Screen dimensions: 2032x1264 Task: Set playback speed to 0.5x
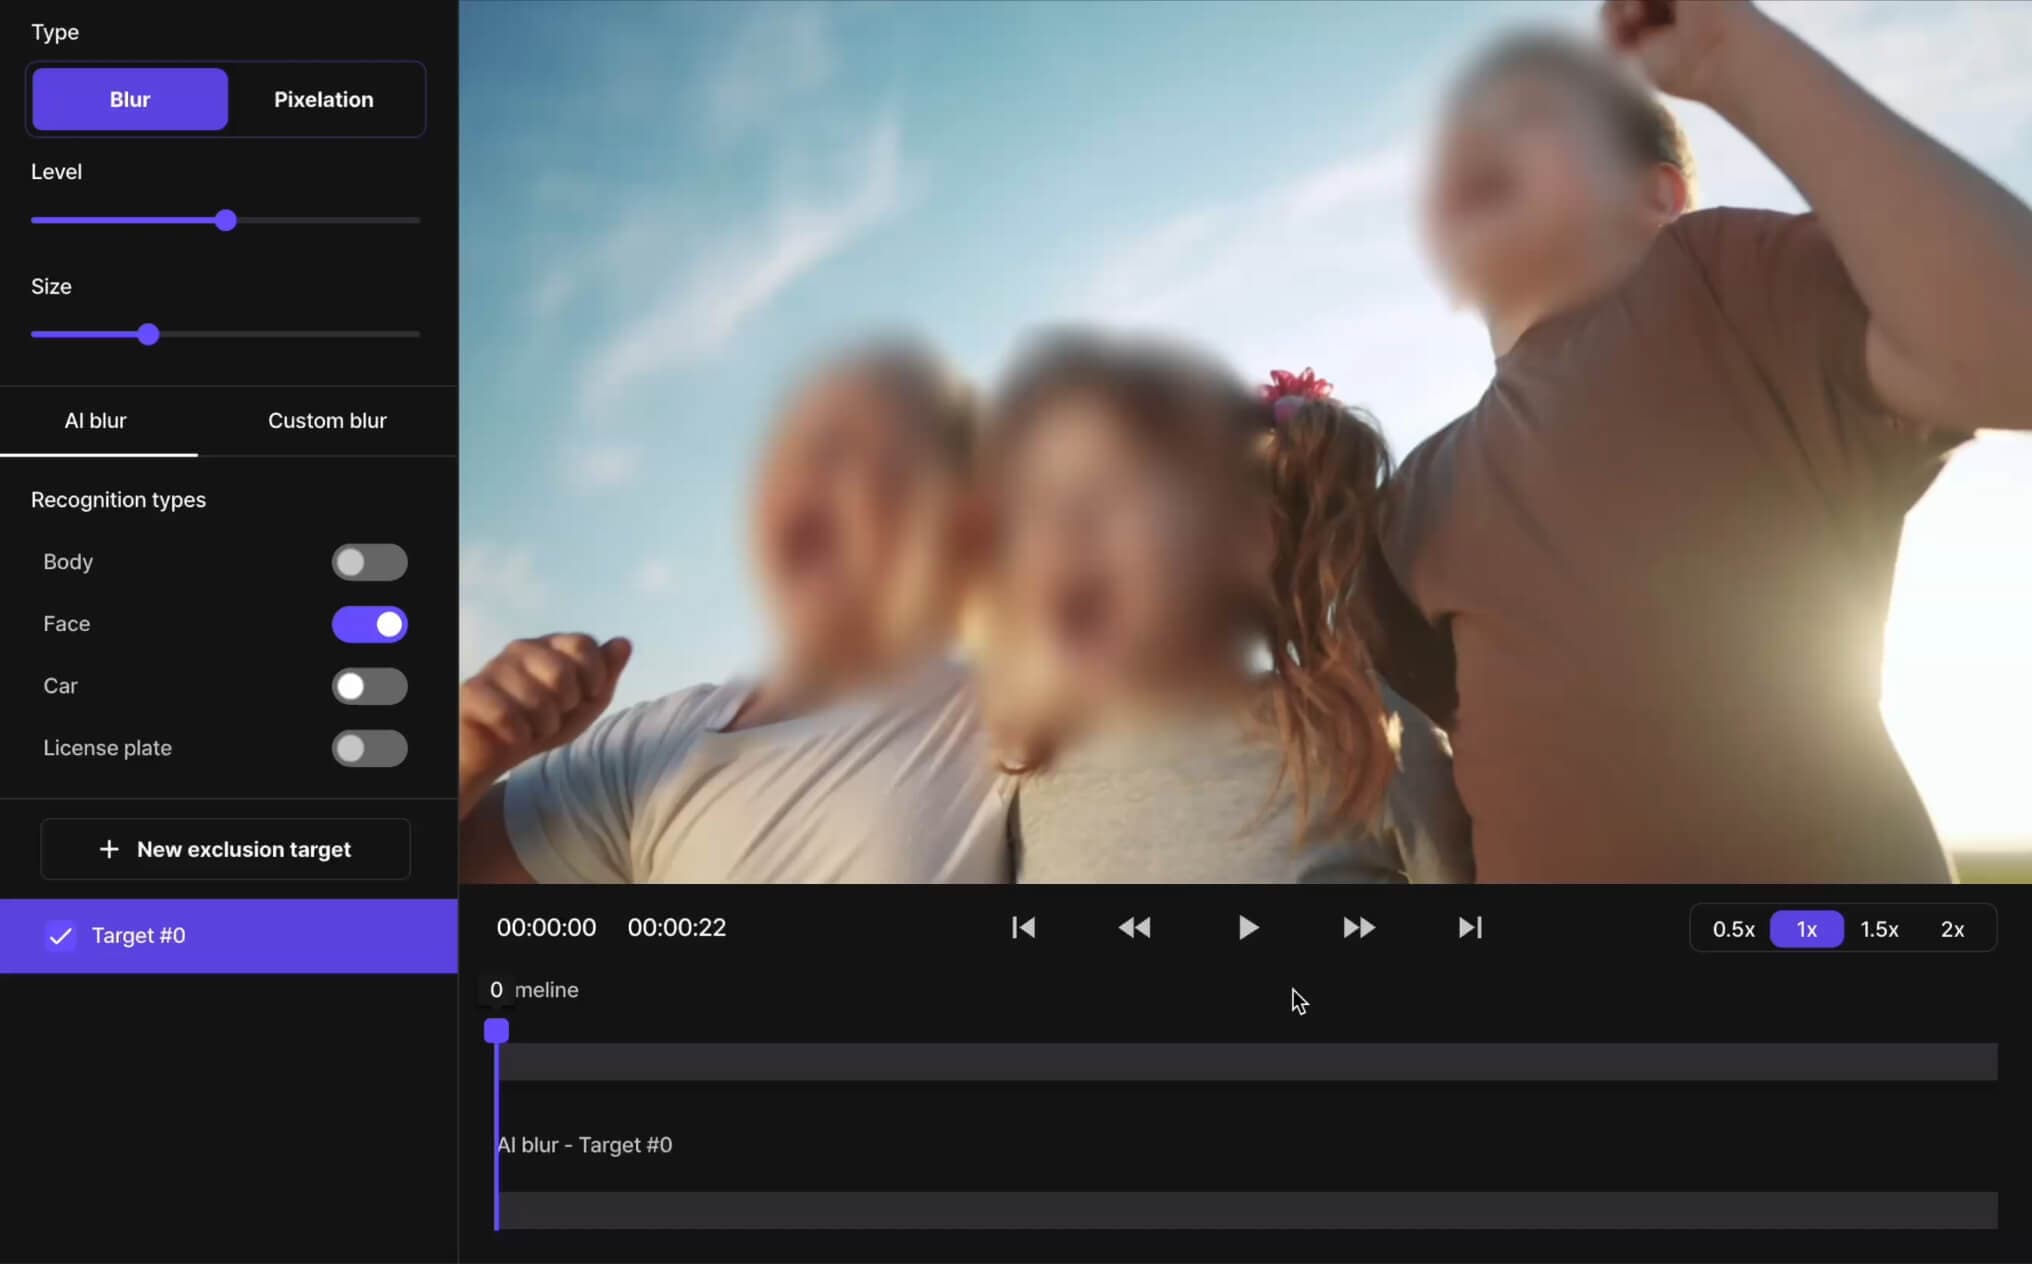tap(1733, 929)
